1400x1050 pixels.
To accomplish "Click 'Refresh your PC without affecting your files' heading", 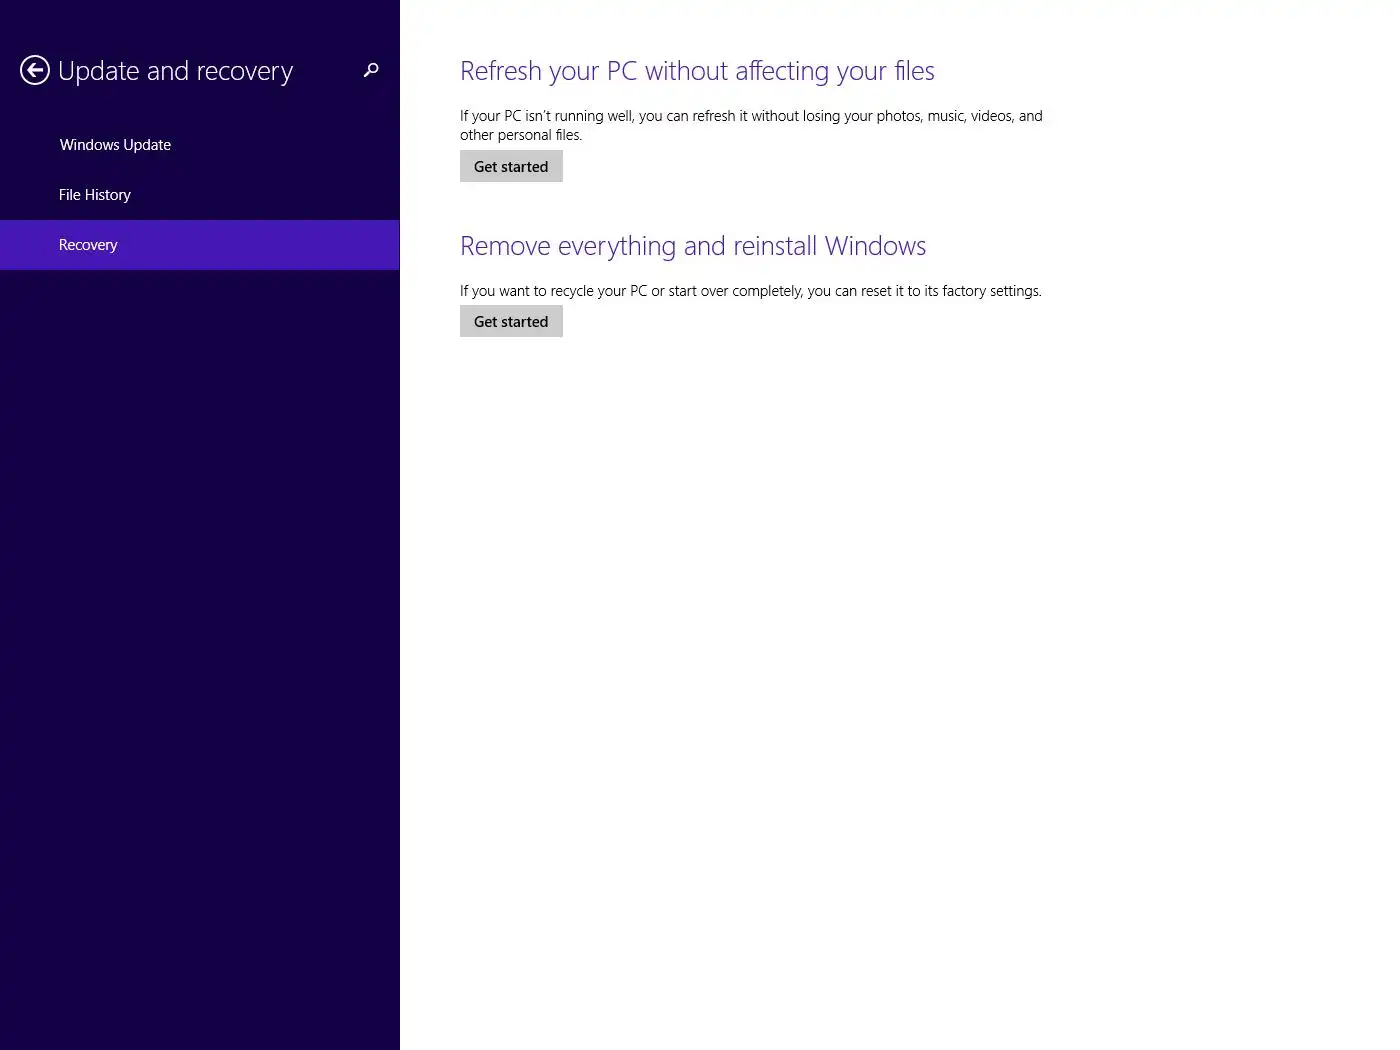I will (x=697, y=71).
